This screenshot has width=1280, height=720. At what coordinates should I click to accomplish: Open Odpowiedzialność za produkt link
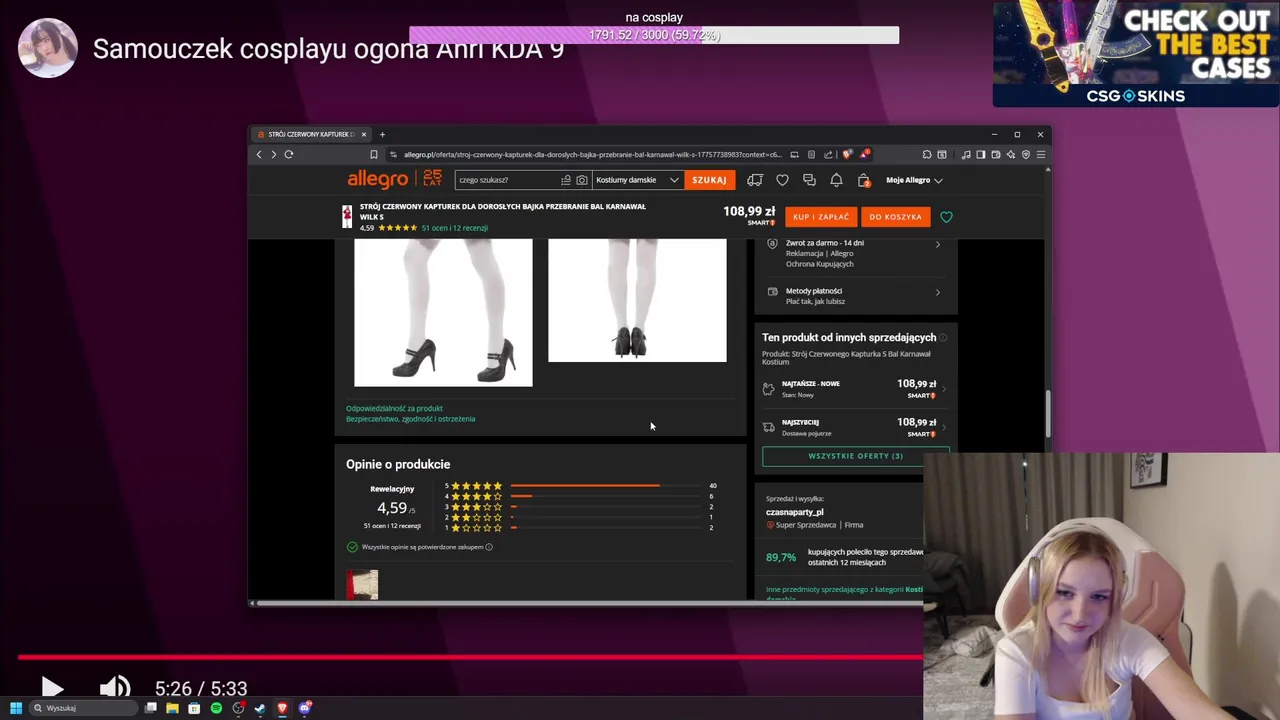tap(394, 408)
